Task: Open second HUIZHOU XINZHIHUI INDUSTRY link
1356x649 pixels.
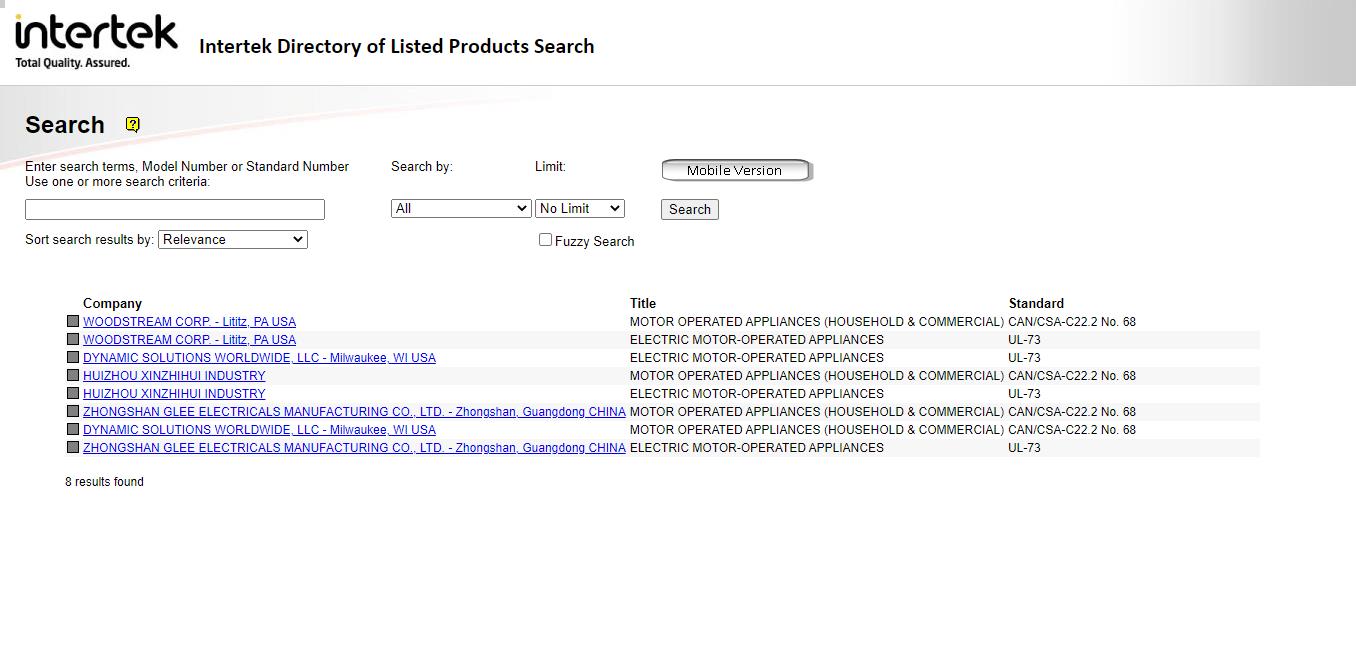Action: point(174,394)
